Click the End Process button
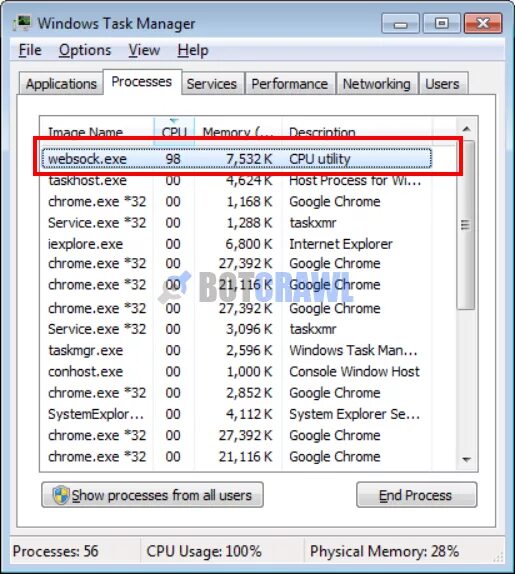This screenshot has height=574, width=515. point(416,495)
